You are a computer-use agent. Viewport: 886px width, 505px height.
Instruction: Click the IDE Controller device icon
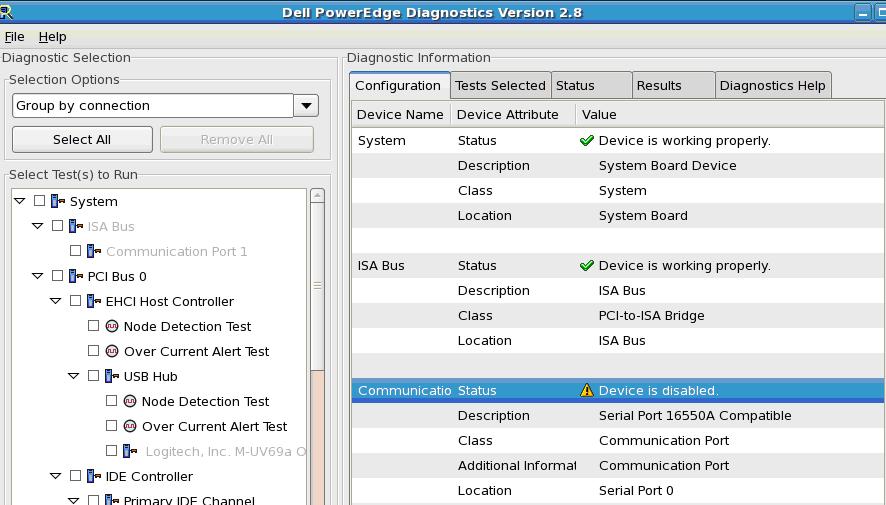coord(94,476)
